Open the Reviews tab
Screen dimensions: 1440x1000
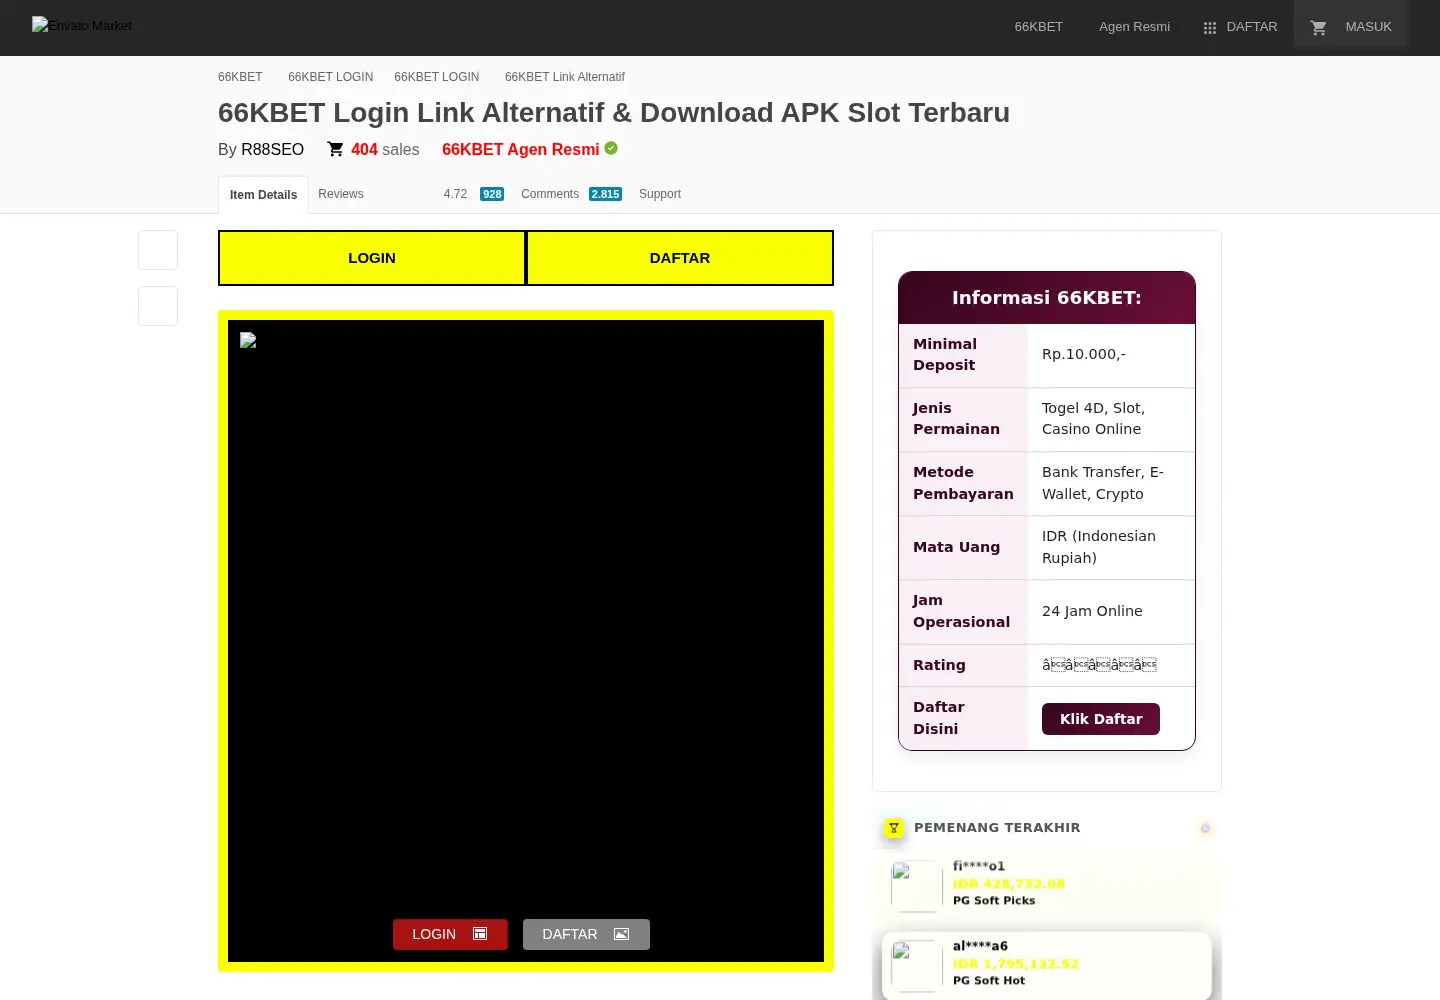341,194
